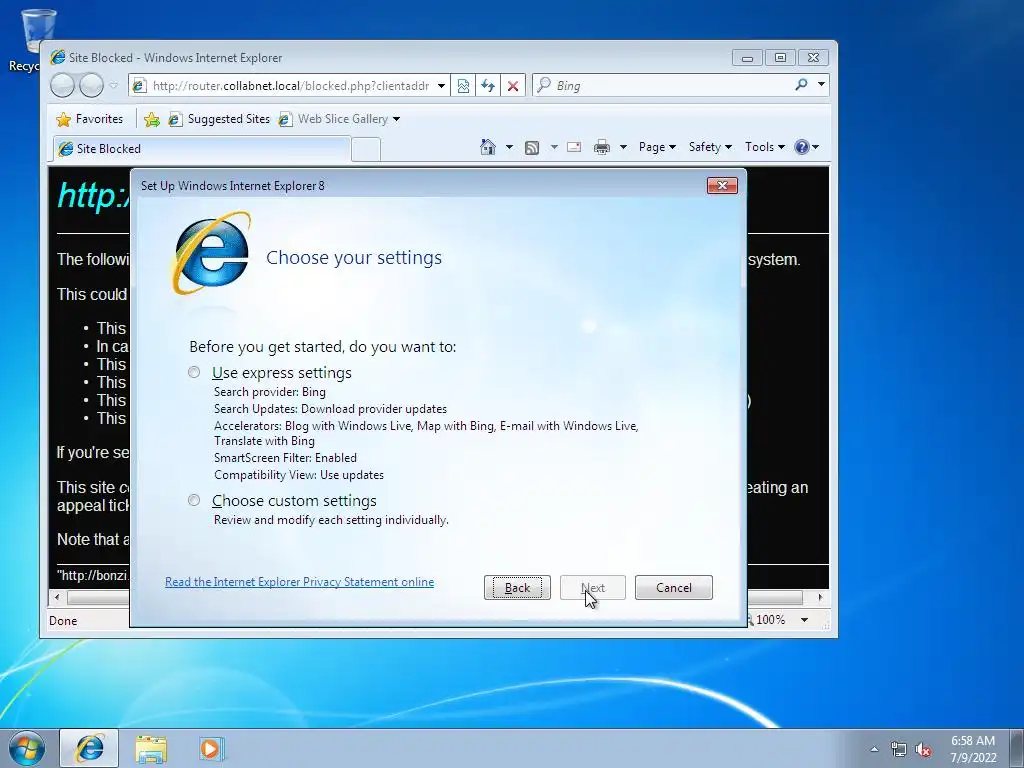
Task: Click the browser back navigation arrow
Action: 63,86
